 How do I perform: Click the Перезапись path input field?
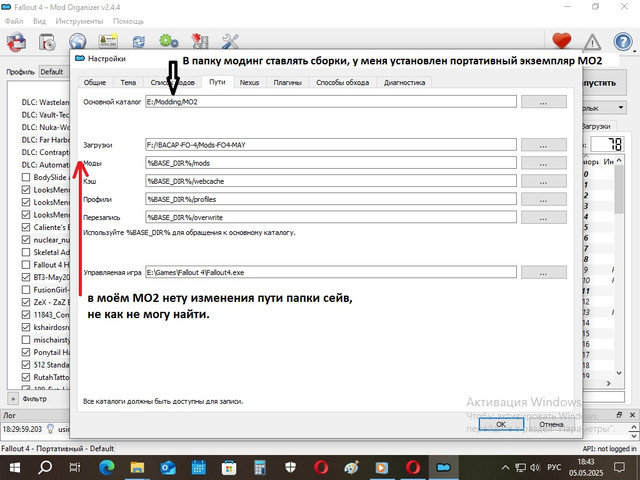point(331,217)
